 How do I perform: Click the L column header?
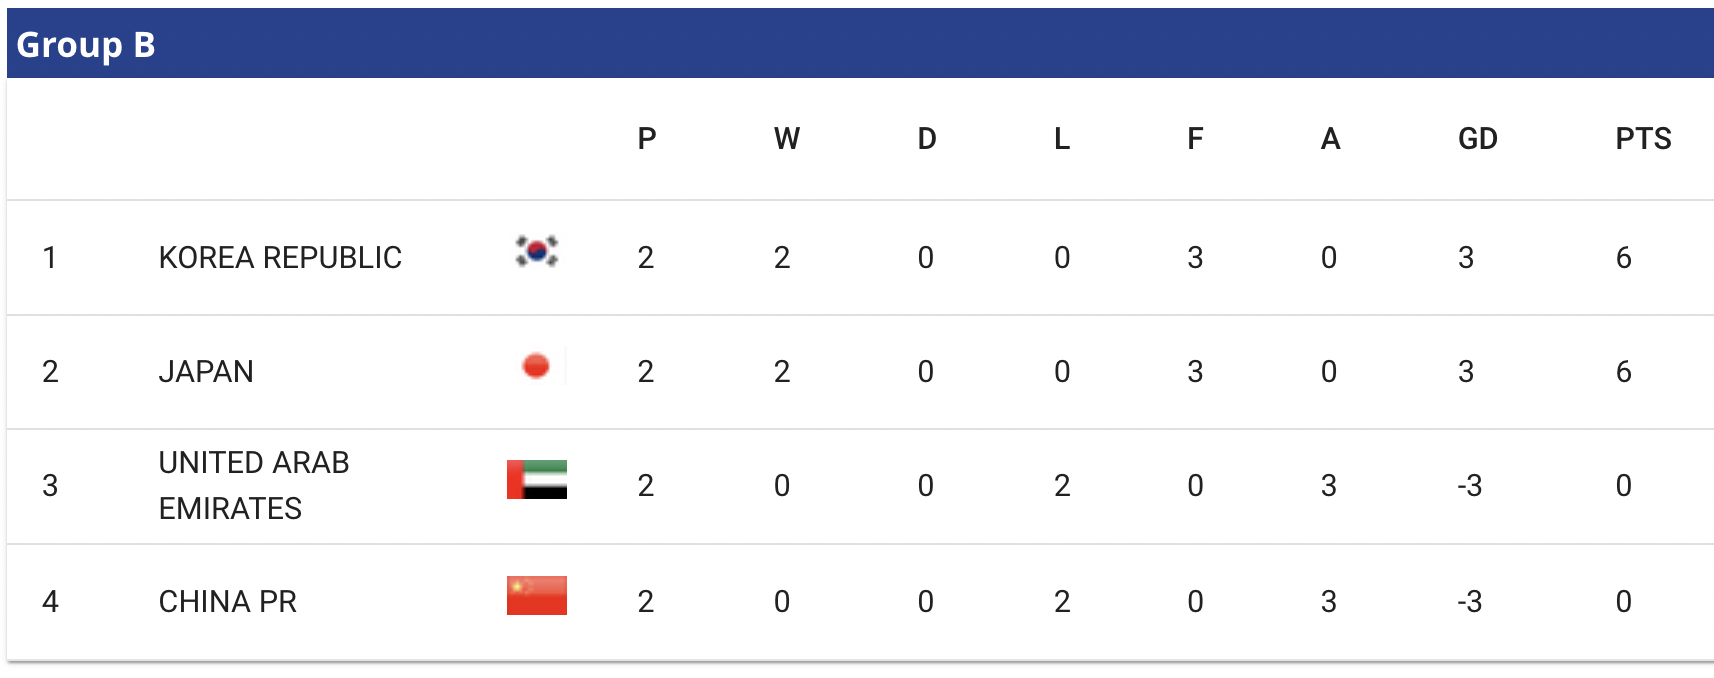(1062, 139)
